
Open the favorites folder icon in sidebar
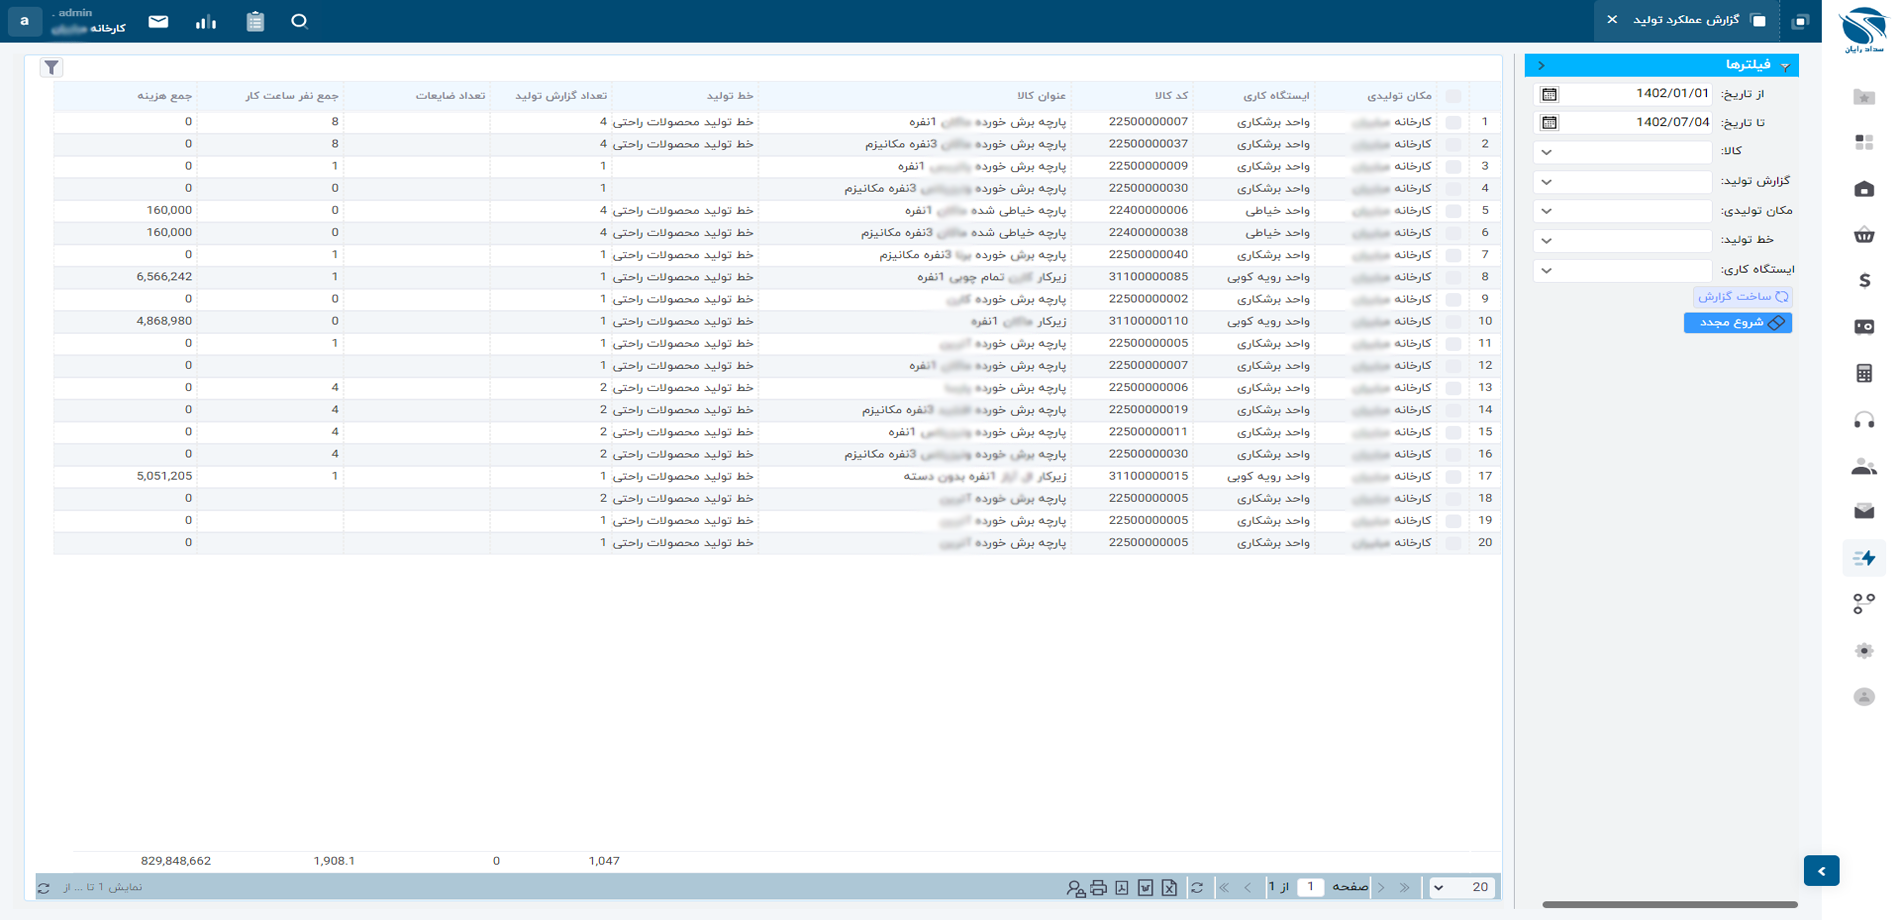coord(1864,97)
